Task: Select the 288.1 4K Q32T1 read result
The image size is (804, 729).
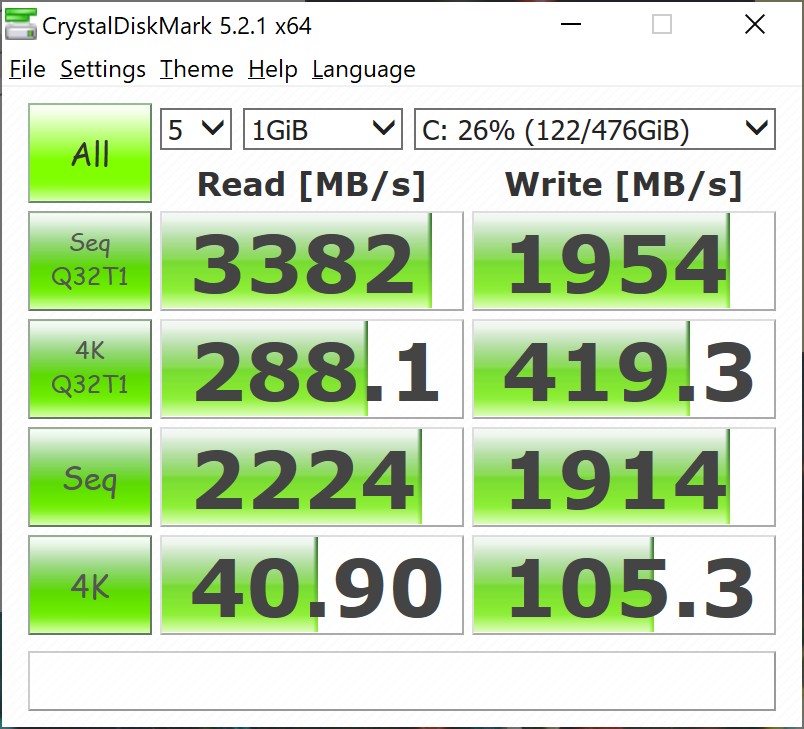Action: (312, 369)
